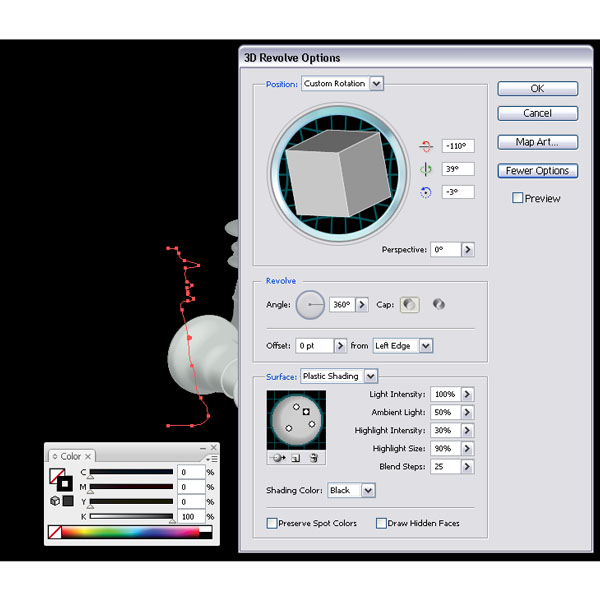This screenshot has width=600, height=600.
Task: Select the Color tab
Action: (x=71, y=457)
